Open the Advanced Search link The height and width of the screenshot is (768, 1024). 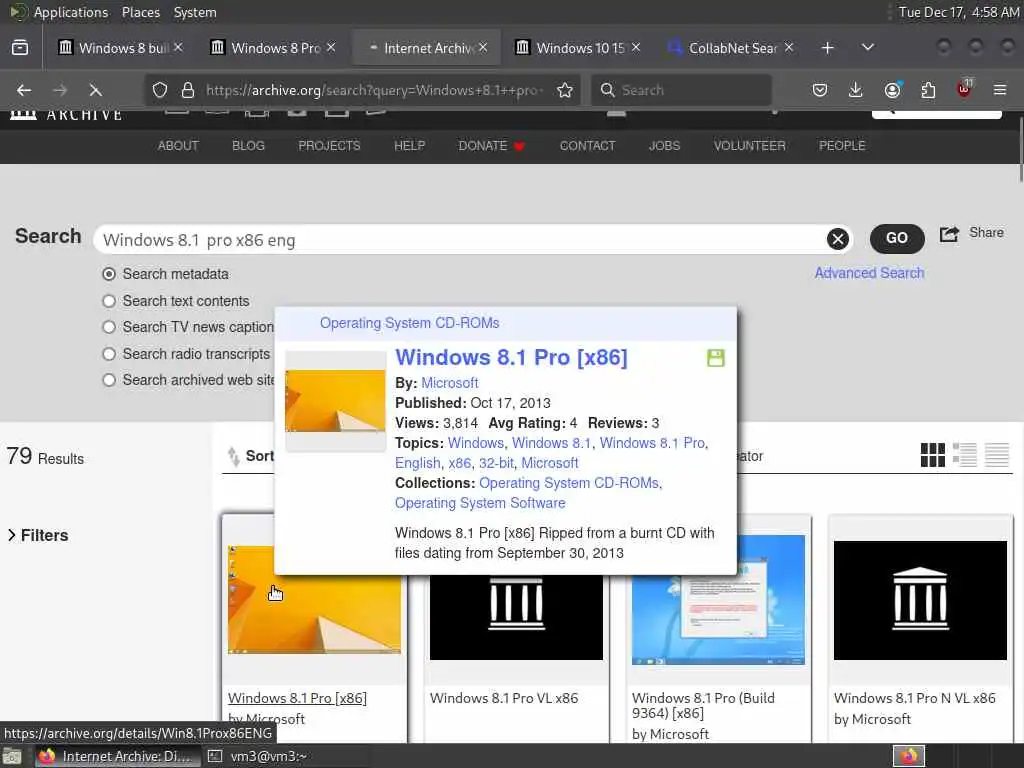pyautogui.click(x=869, y=273)
